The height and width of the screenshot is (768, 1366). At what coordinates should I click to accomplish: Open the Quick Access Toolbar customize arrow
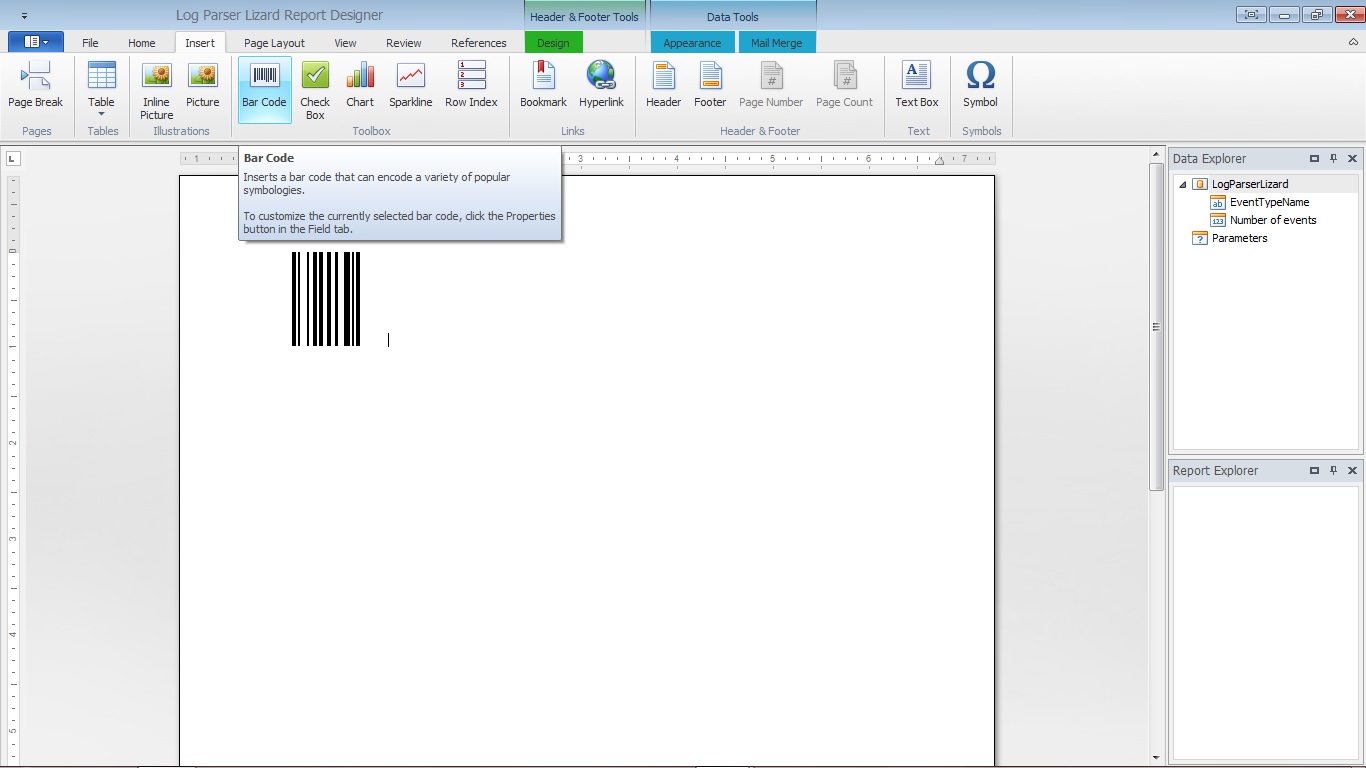coord(24,16)
